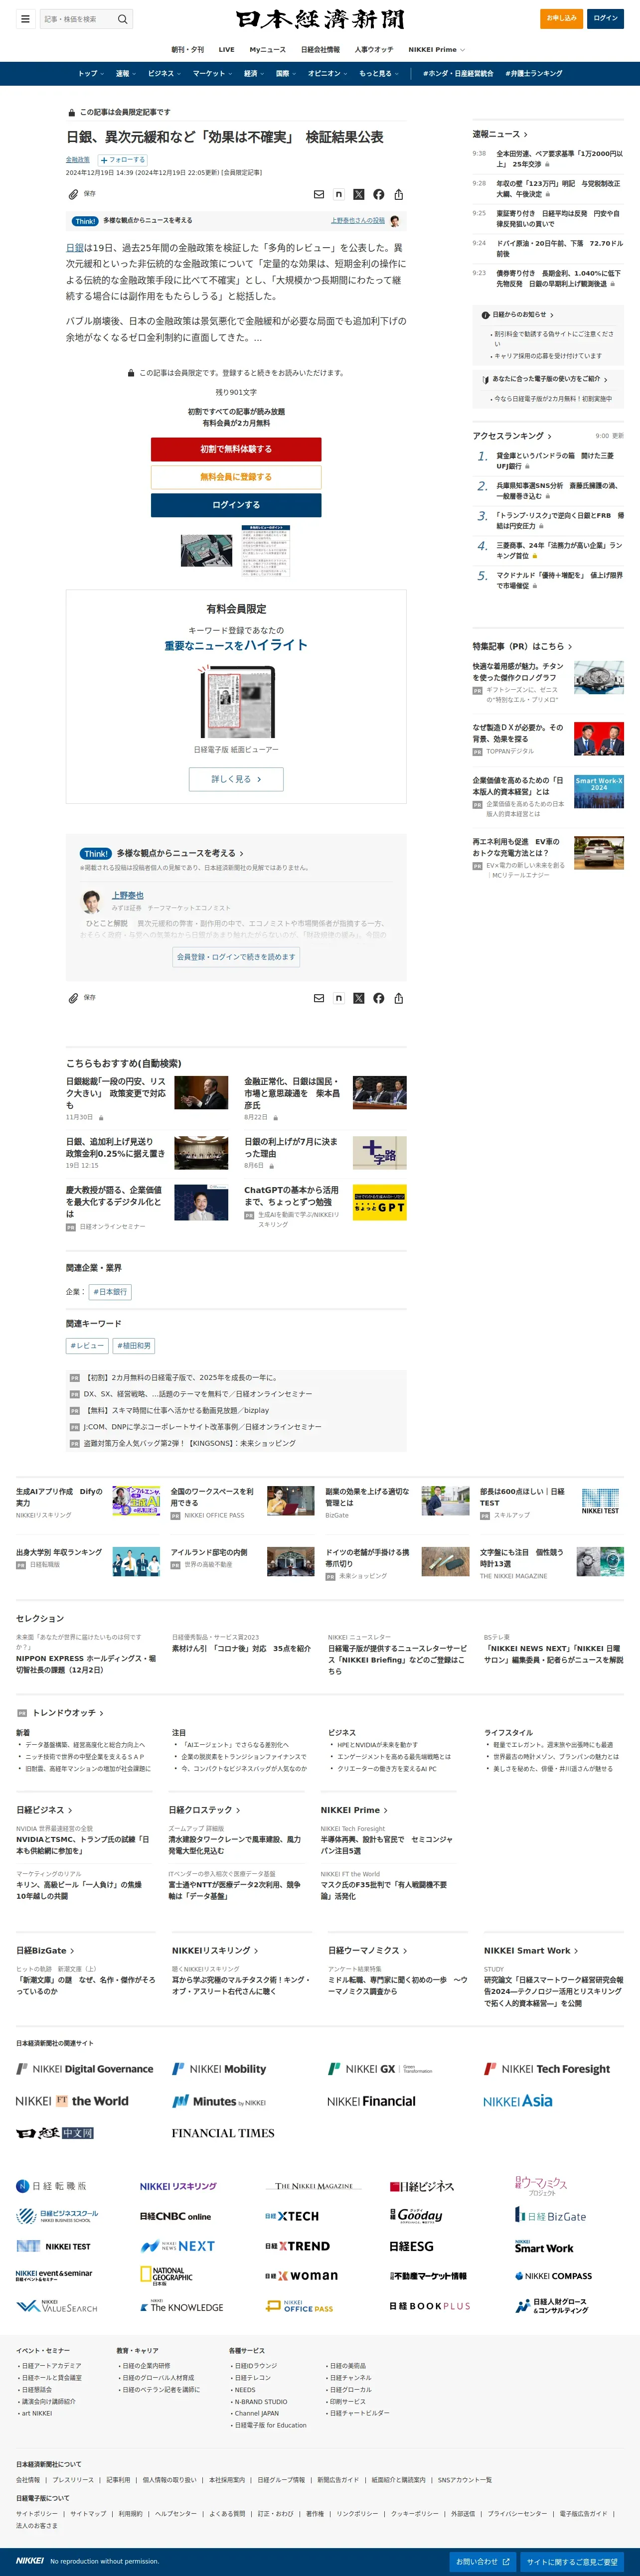Open the 日経CNBC online logo
This screenshot has width=640, height=2576.
[175, 2216]
